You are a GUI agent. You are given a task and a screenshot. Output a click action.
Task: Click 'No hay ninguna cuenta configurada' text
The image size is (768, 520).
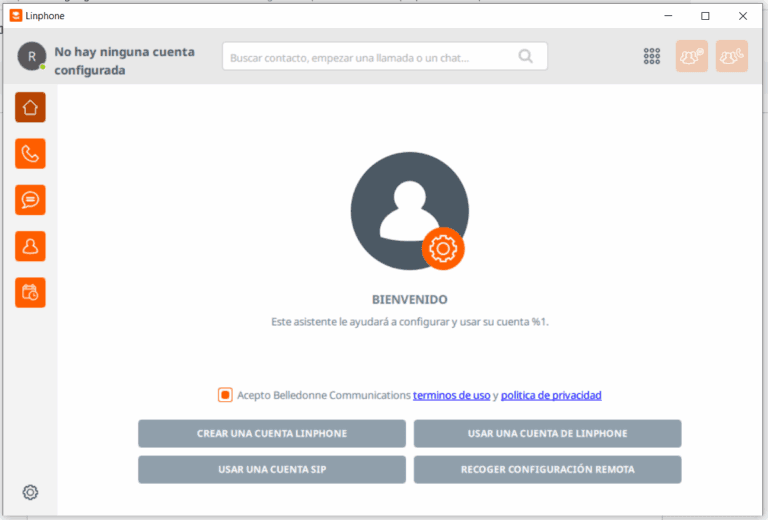(x=124, y=61)
